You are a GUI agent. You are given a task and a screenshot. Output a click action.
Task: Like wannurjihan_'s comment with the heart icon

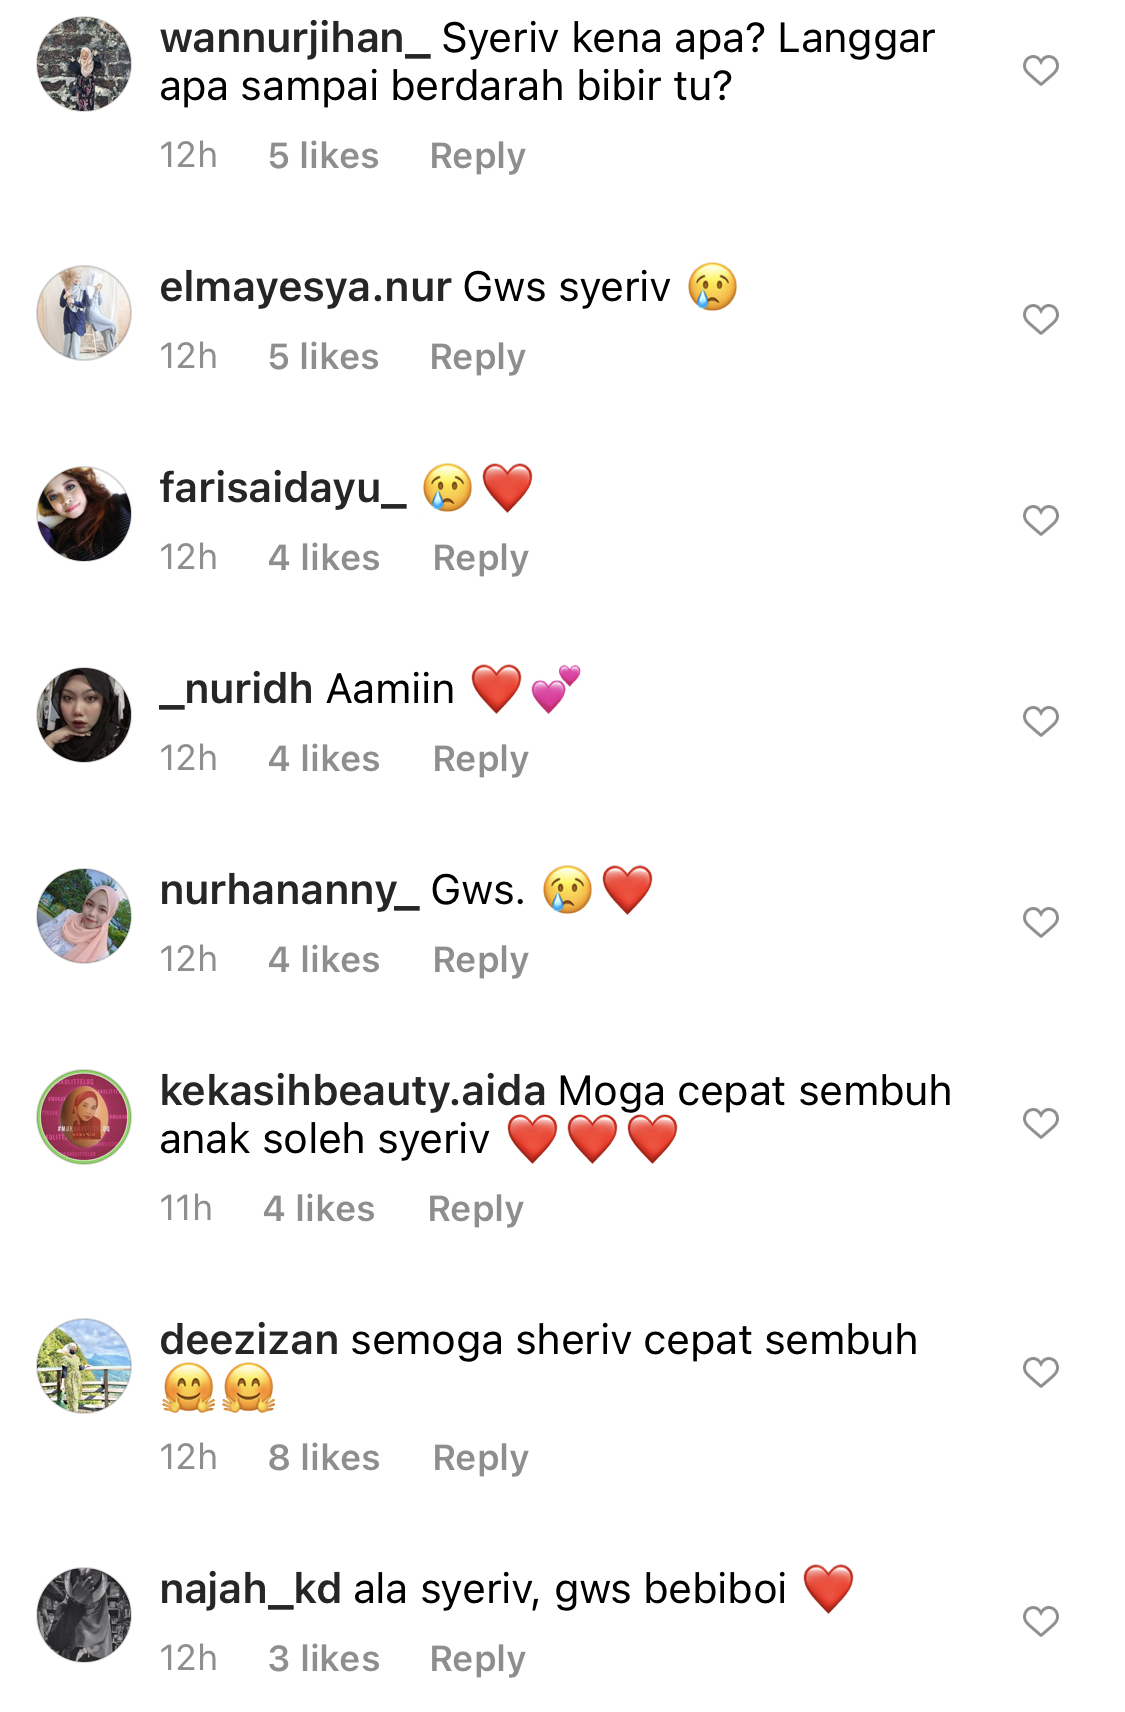(1040, 70)
